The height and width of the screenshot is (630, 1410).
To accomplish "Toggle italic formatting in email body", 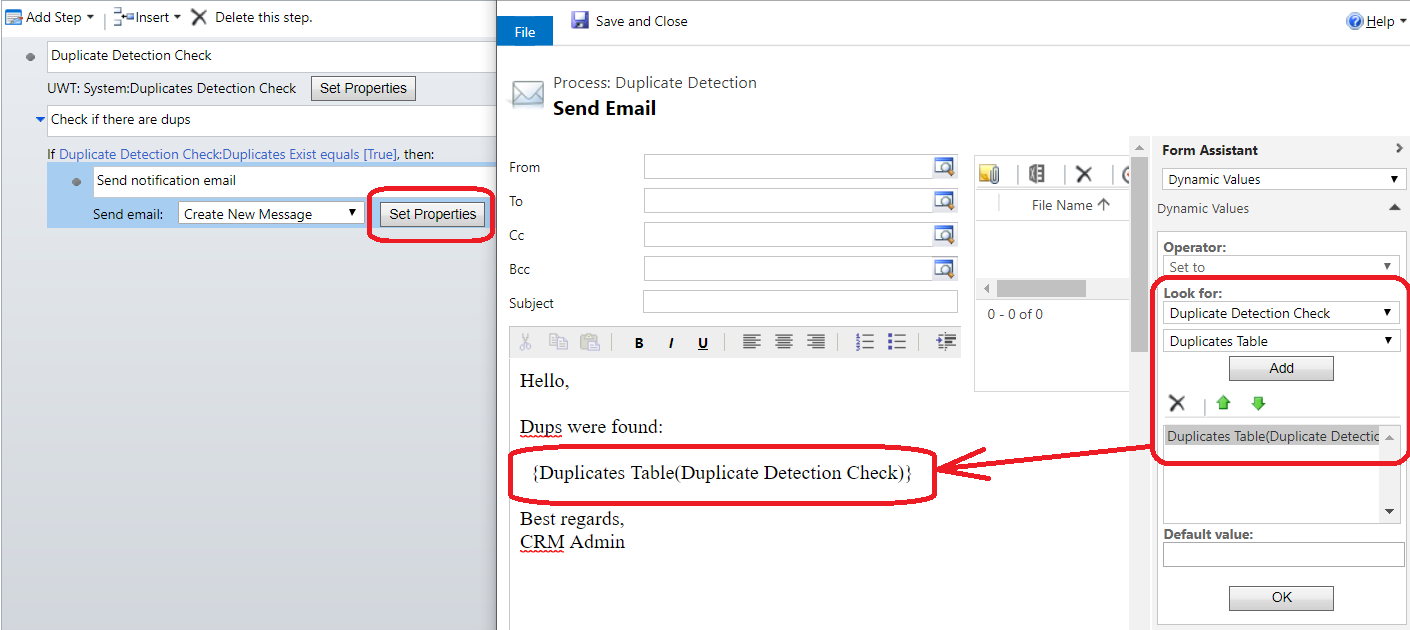I will [671, 343].
